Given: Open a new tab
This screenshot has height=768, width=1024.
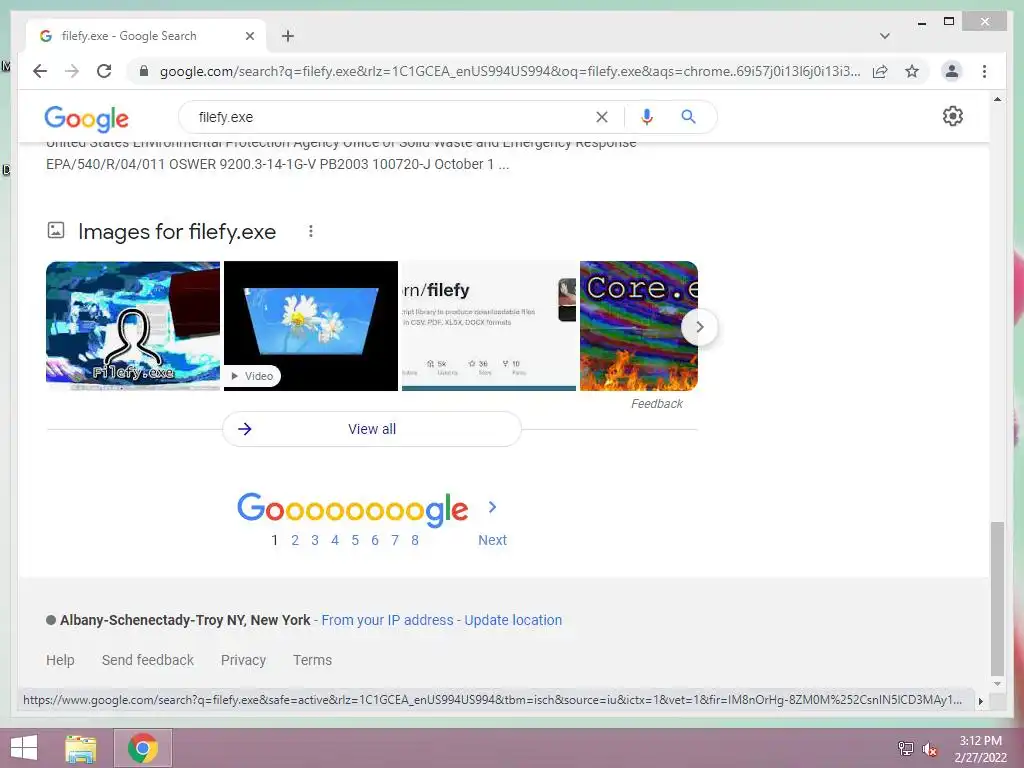Looking at the screenshot, I should [288, 36].
